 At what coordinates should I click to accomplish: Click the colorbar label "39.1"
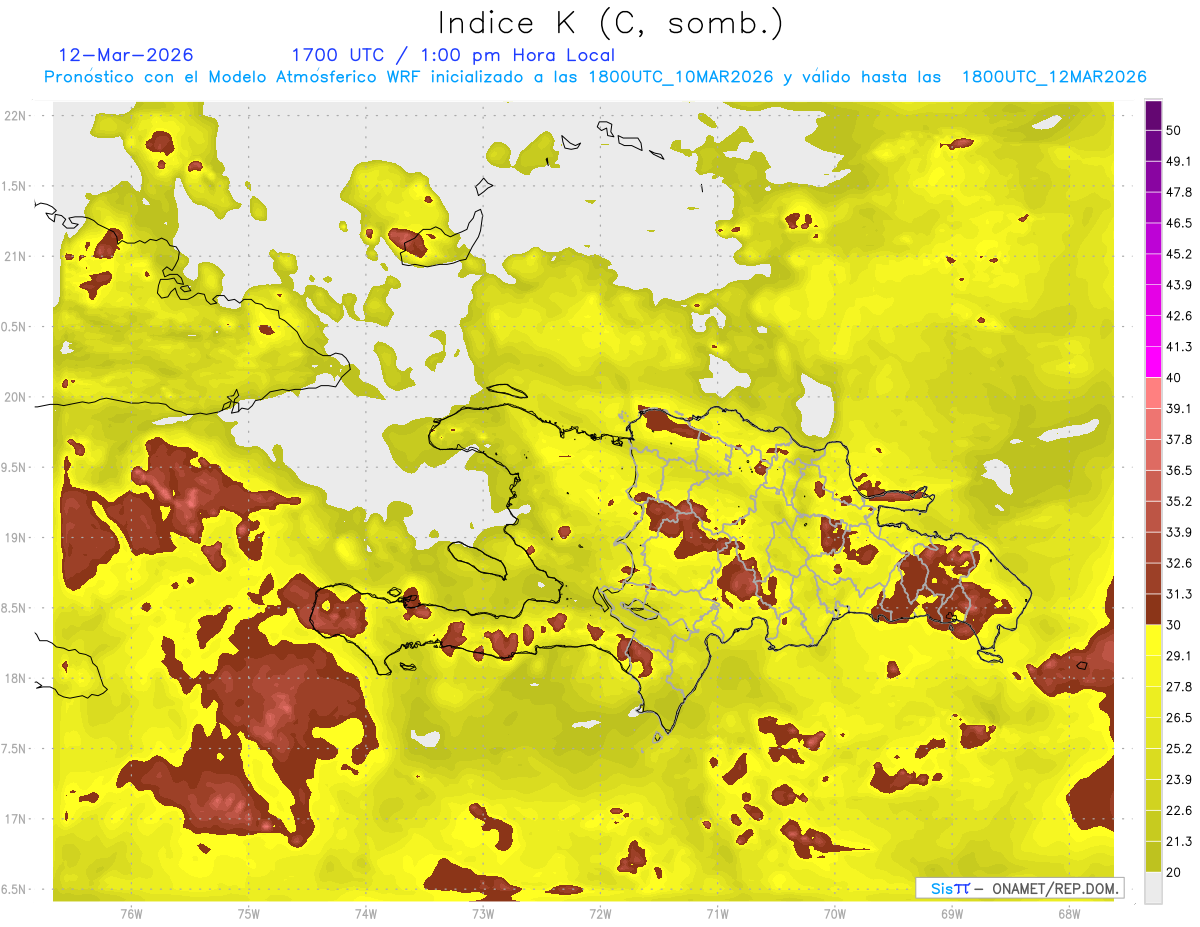[x=1179, y=408]
